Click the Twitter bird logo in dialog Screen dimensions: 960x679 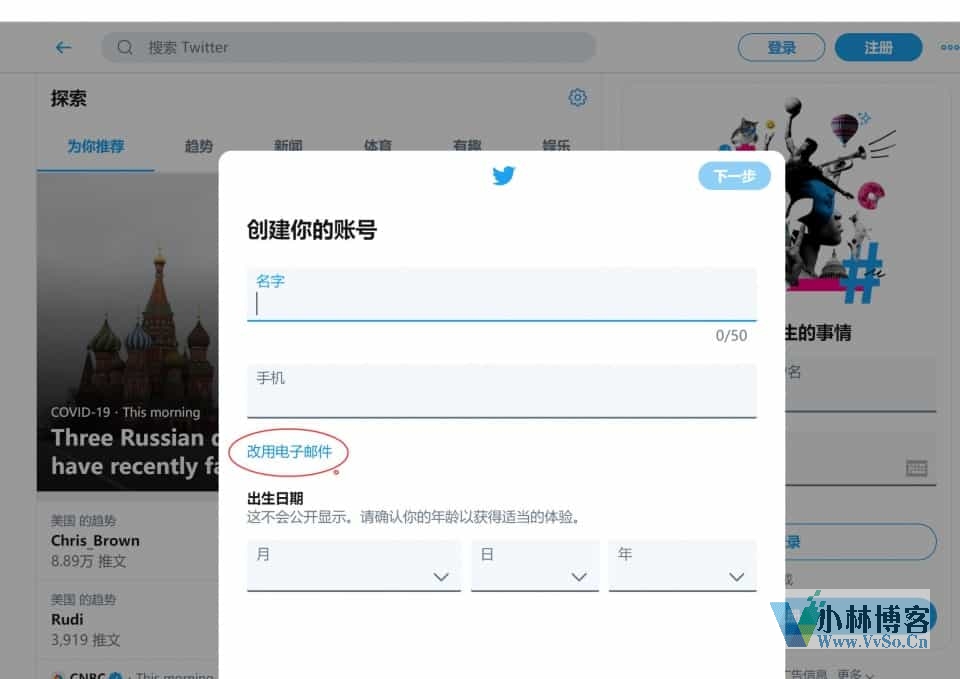coord(503,176)
